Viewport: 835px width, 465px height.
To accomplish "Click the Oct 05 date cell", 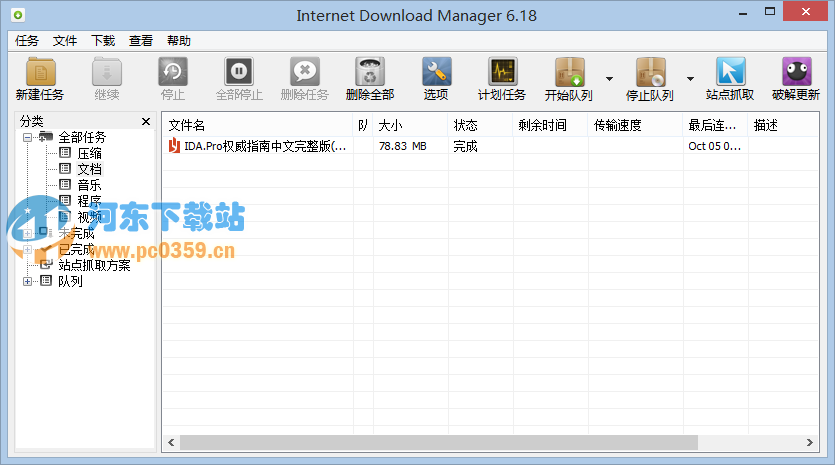I will [x=714, y=146].
